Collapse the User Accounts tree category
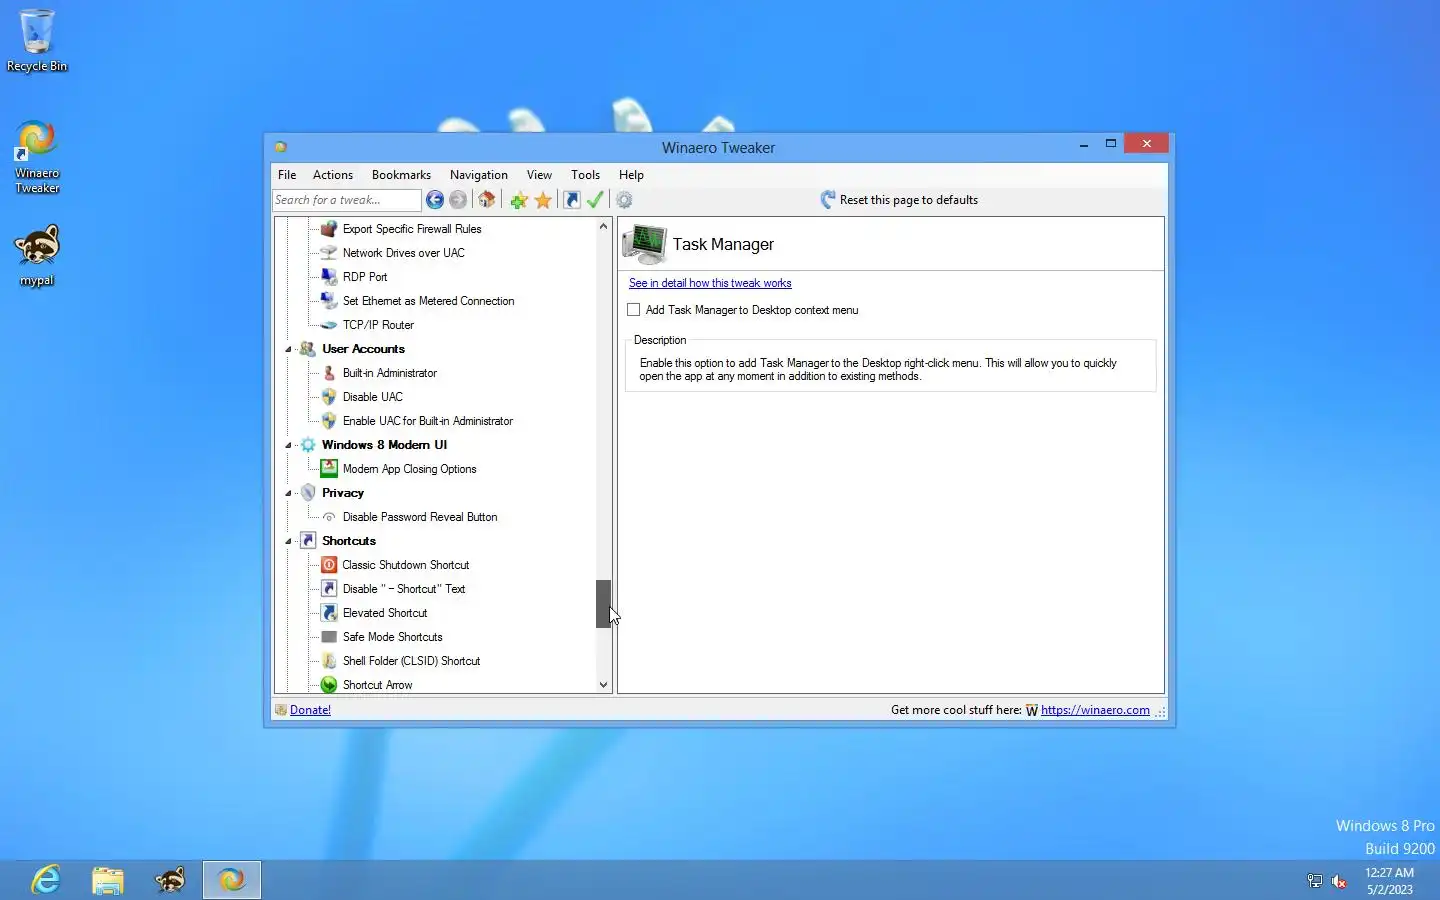1440x900 pixels. [x=288, y=349]
